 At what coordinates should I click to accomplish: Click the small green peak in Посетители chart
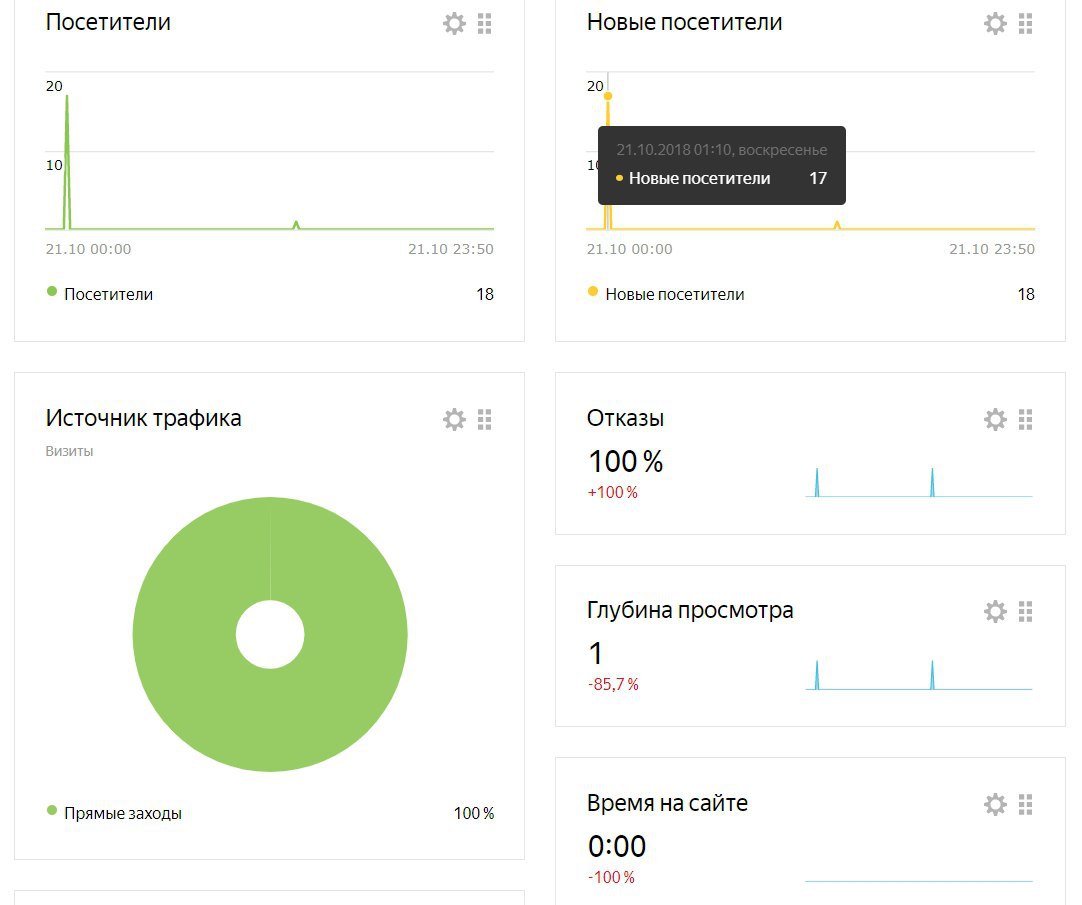pyautogui.click(x=296, y=225)
